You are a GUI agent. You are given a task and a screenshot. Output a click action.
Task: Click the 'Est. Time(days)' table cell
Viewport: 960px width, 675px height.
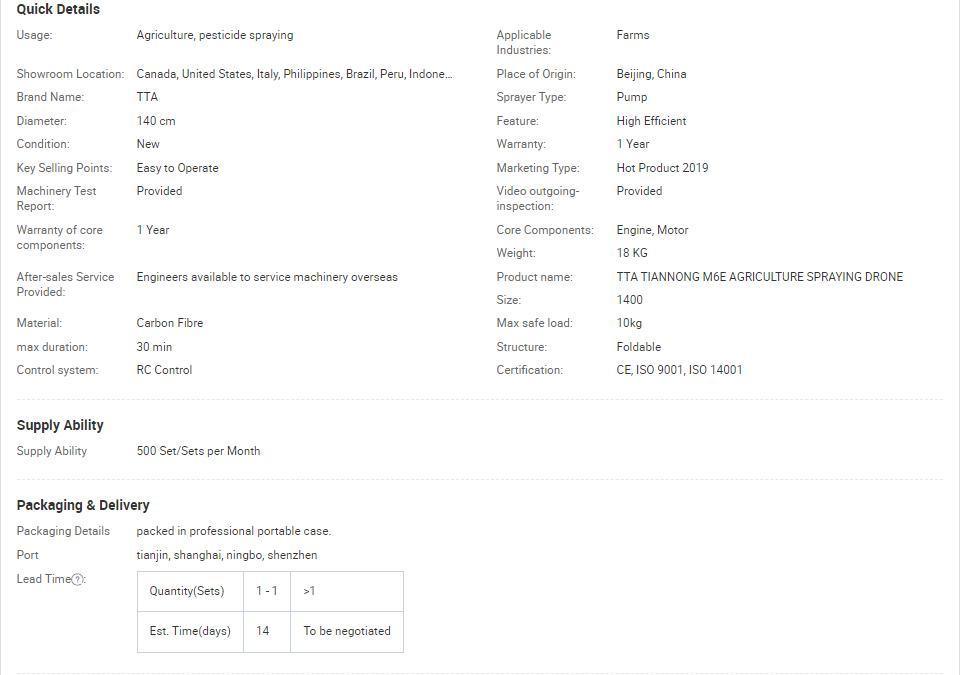coord(190,631)
